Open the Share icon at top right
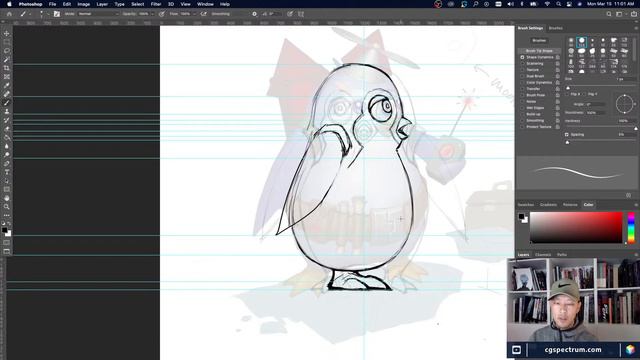 [634, 14]
